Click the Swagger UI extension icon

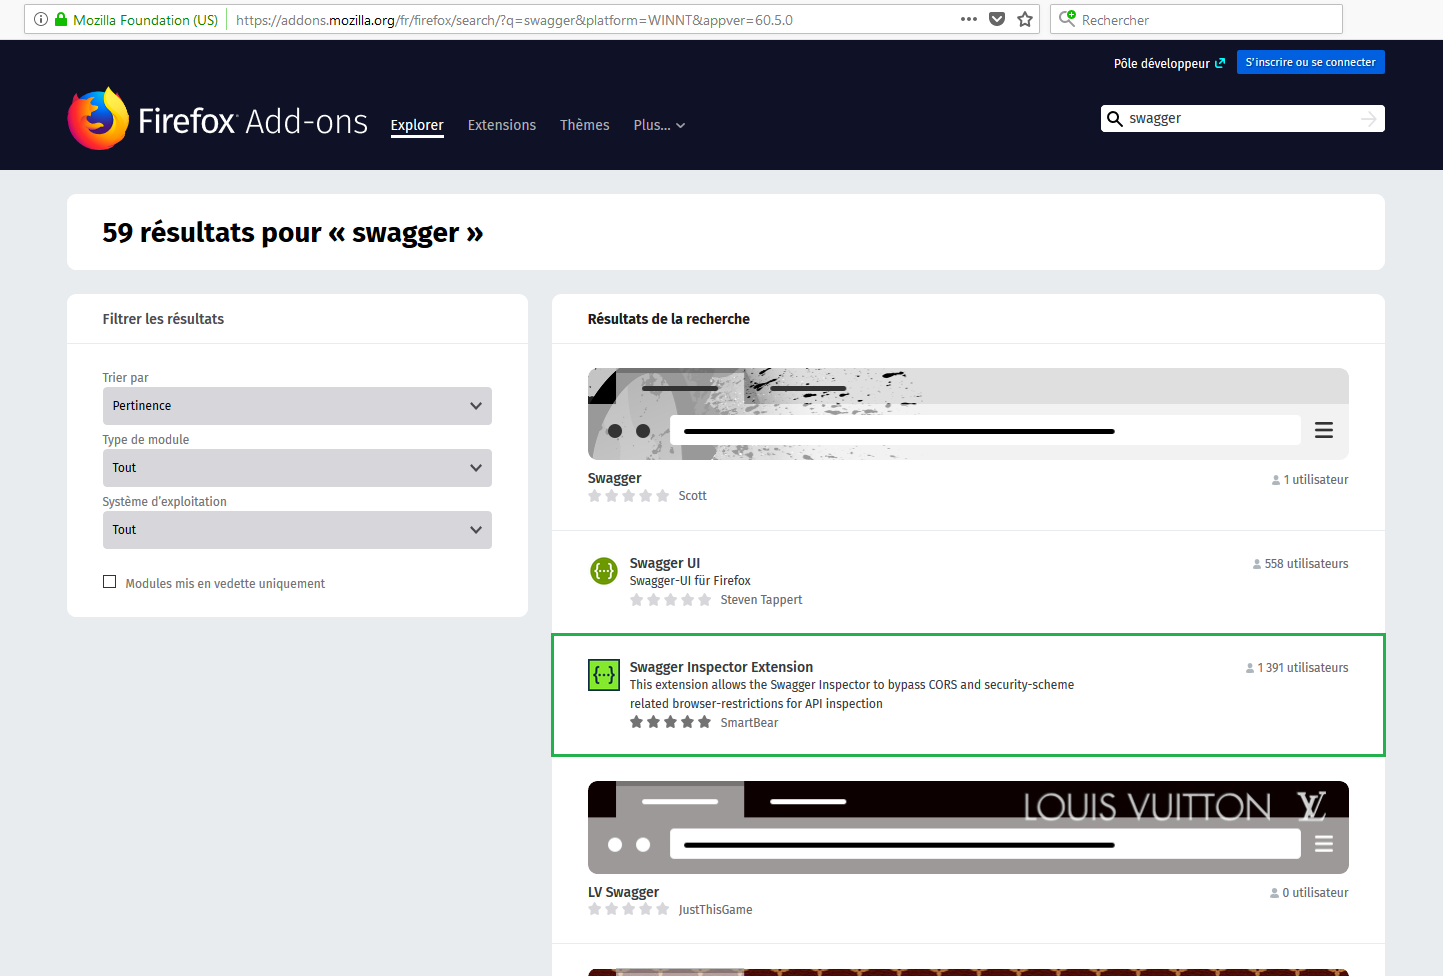(x=604, y=571)
